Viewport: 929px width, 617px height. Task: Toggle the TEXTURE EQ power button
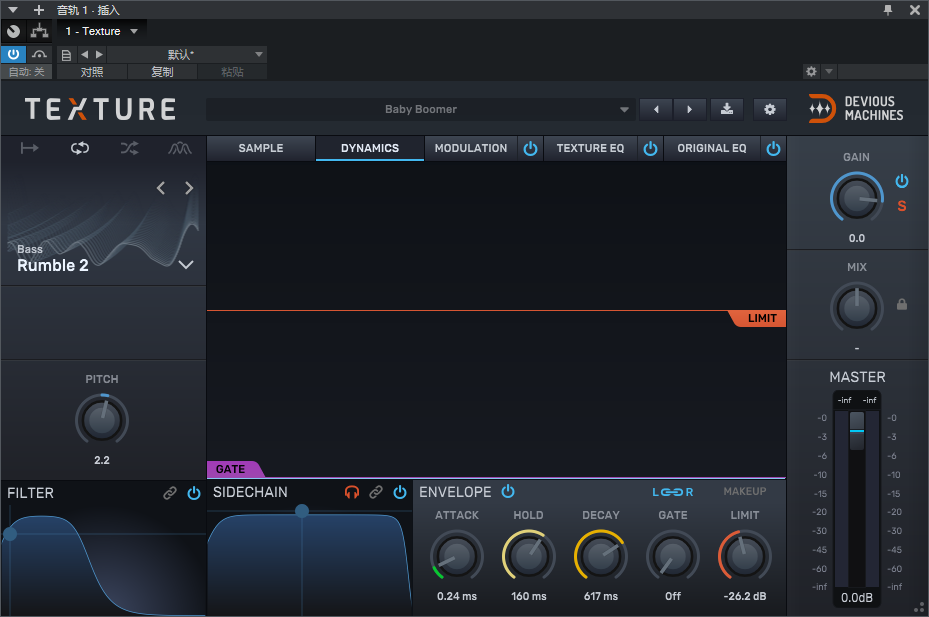650,148
